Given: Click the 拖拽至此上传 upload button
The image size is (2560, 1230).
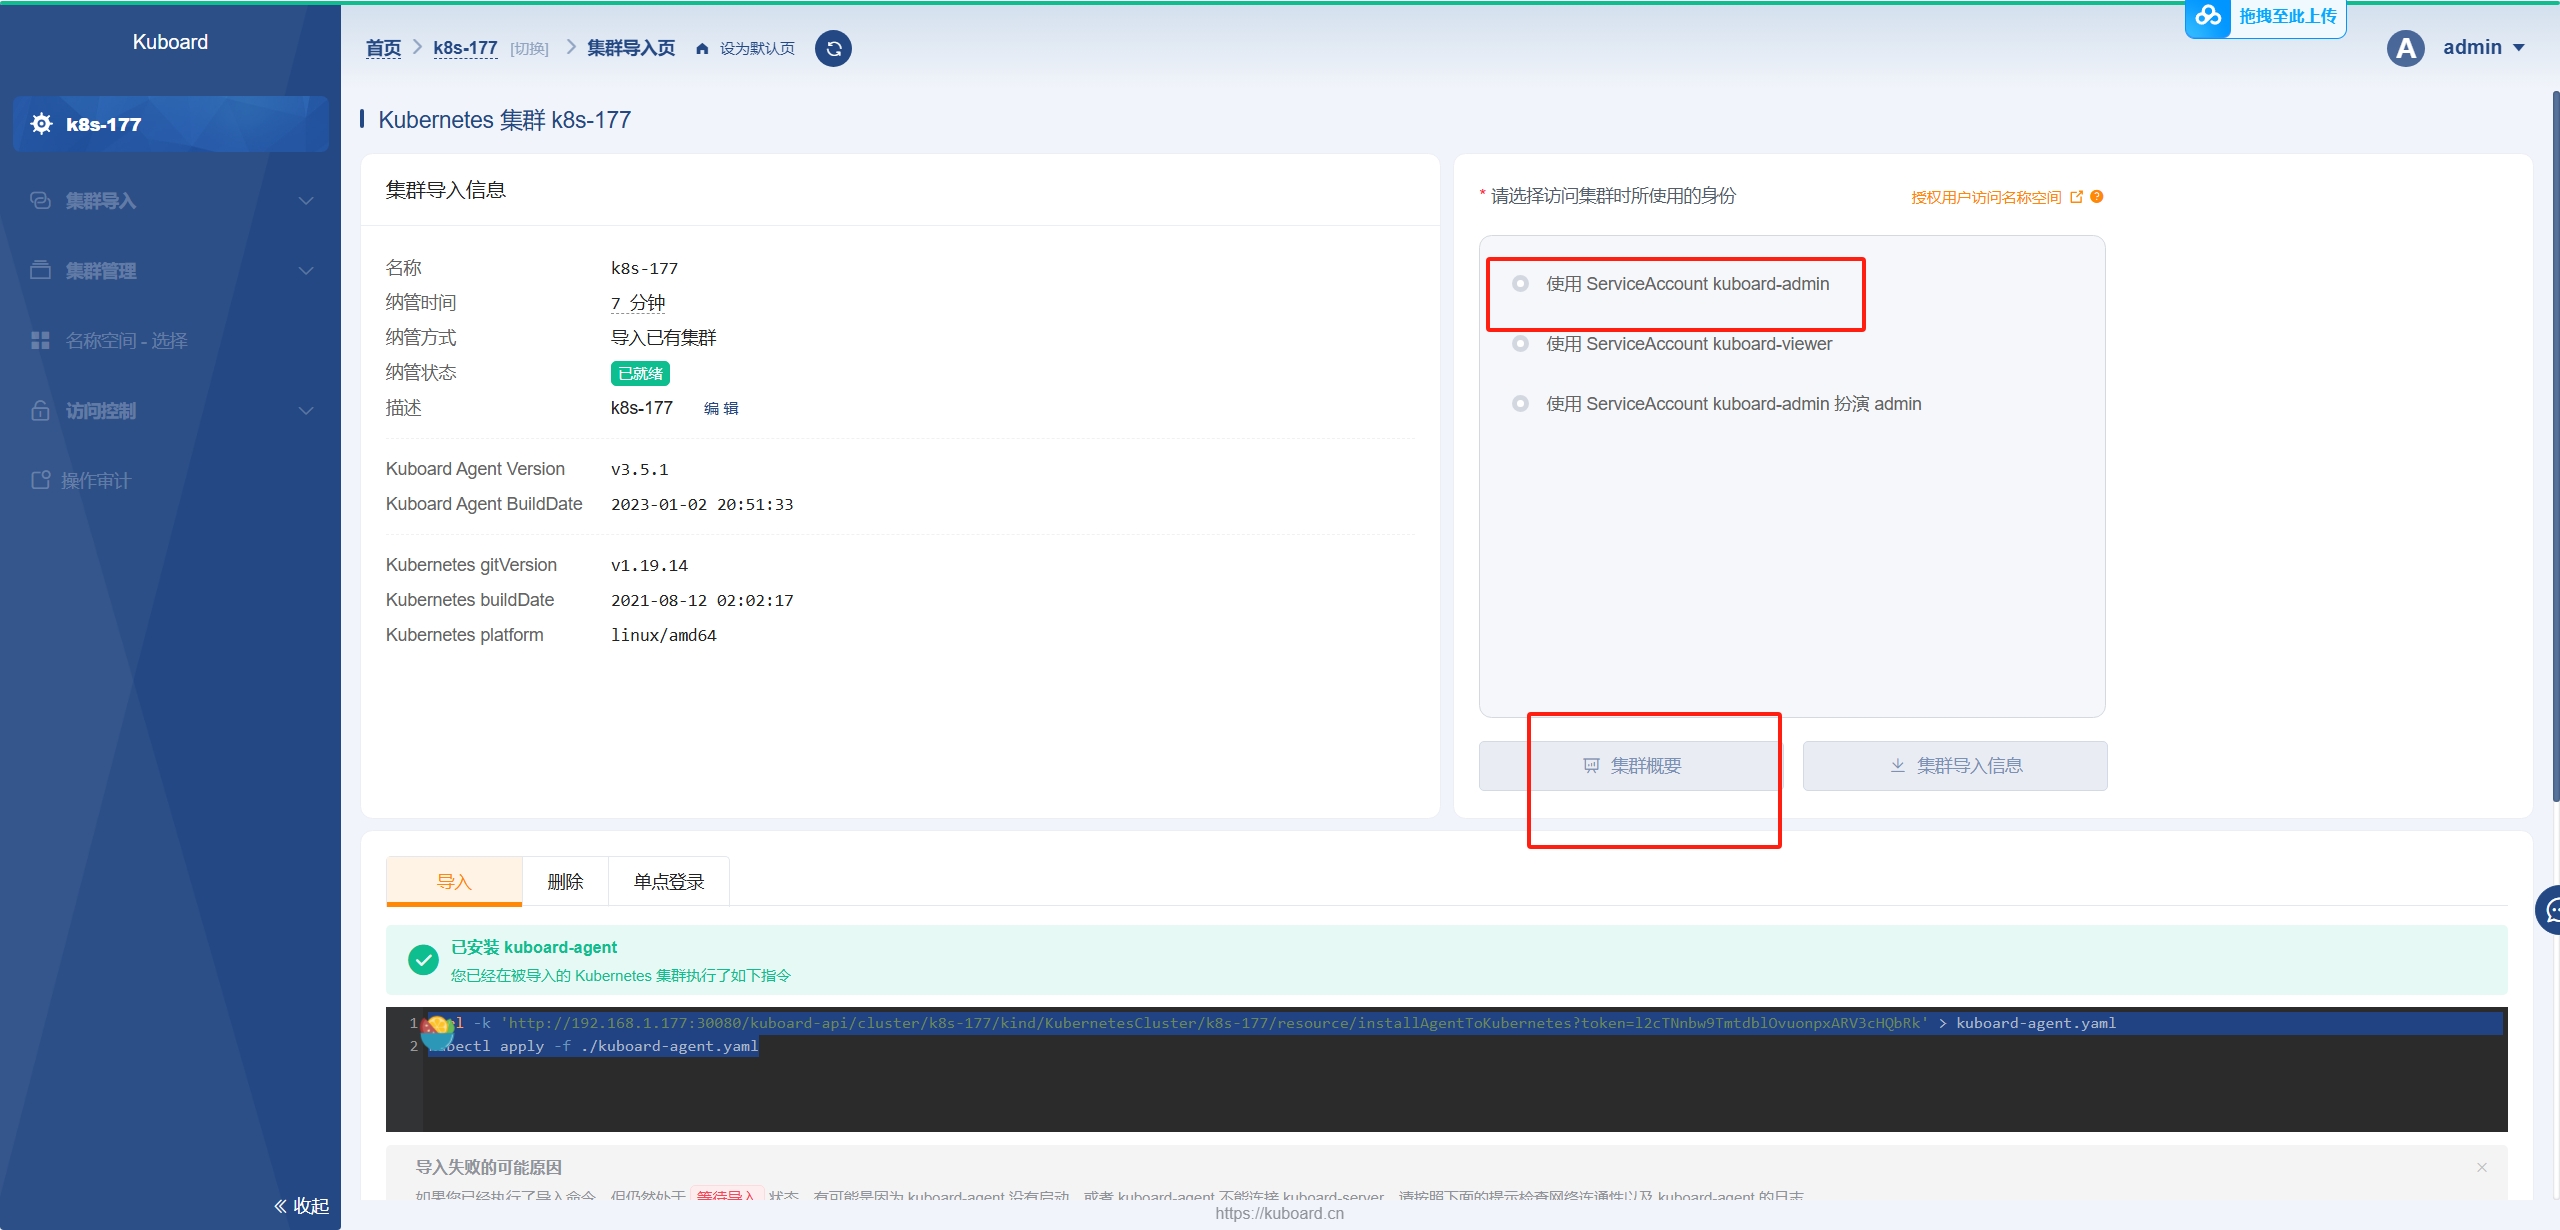Looking at the screenshot, I should click(2266, 17).
